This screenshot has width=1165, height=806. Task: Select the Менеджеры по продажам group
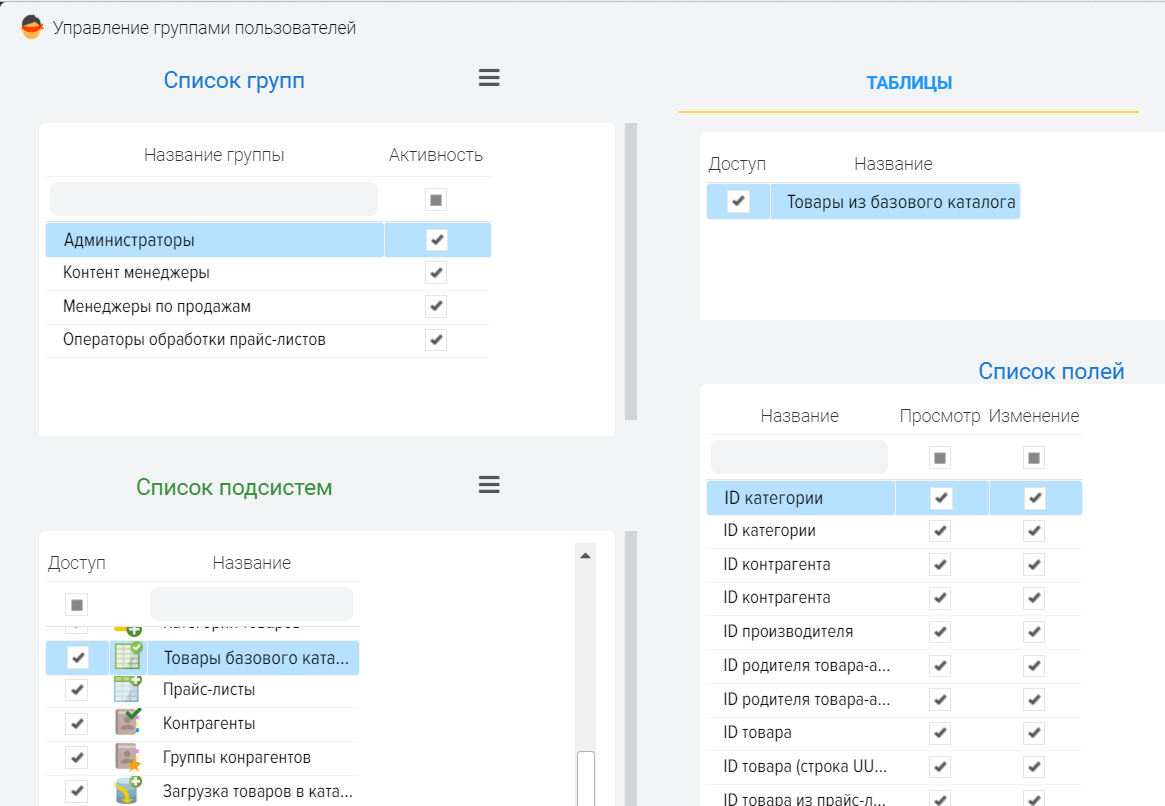157,306
